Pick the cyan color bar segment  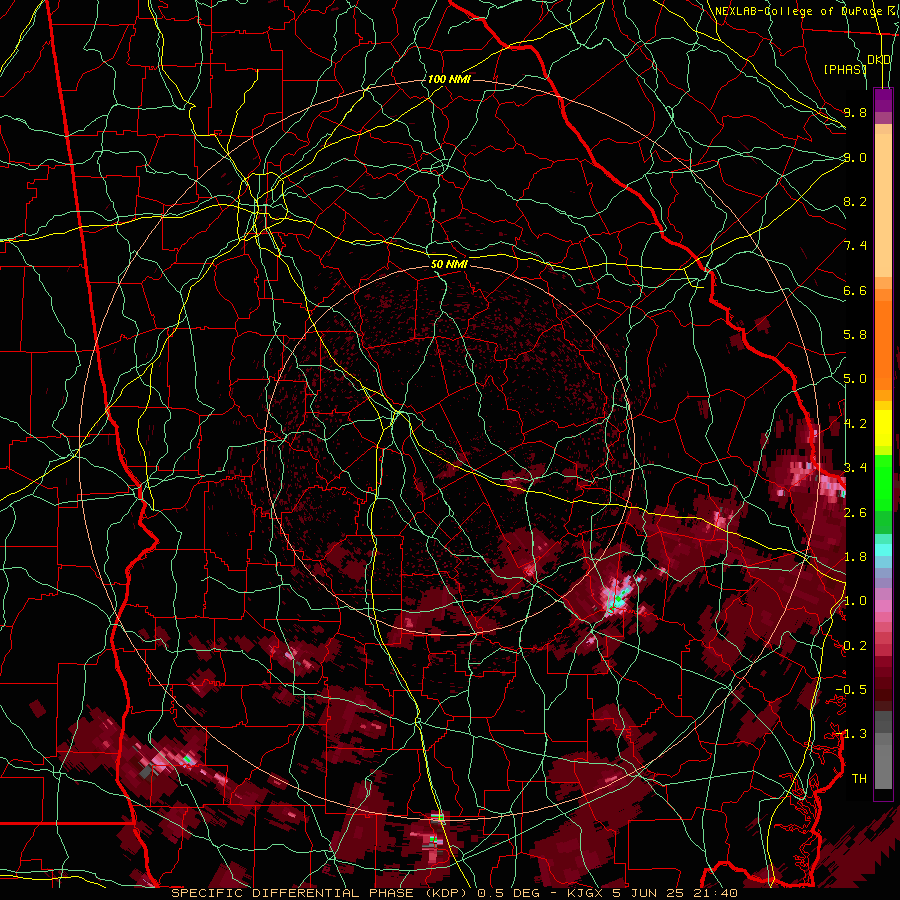click(883, 550)
